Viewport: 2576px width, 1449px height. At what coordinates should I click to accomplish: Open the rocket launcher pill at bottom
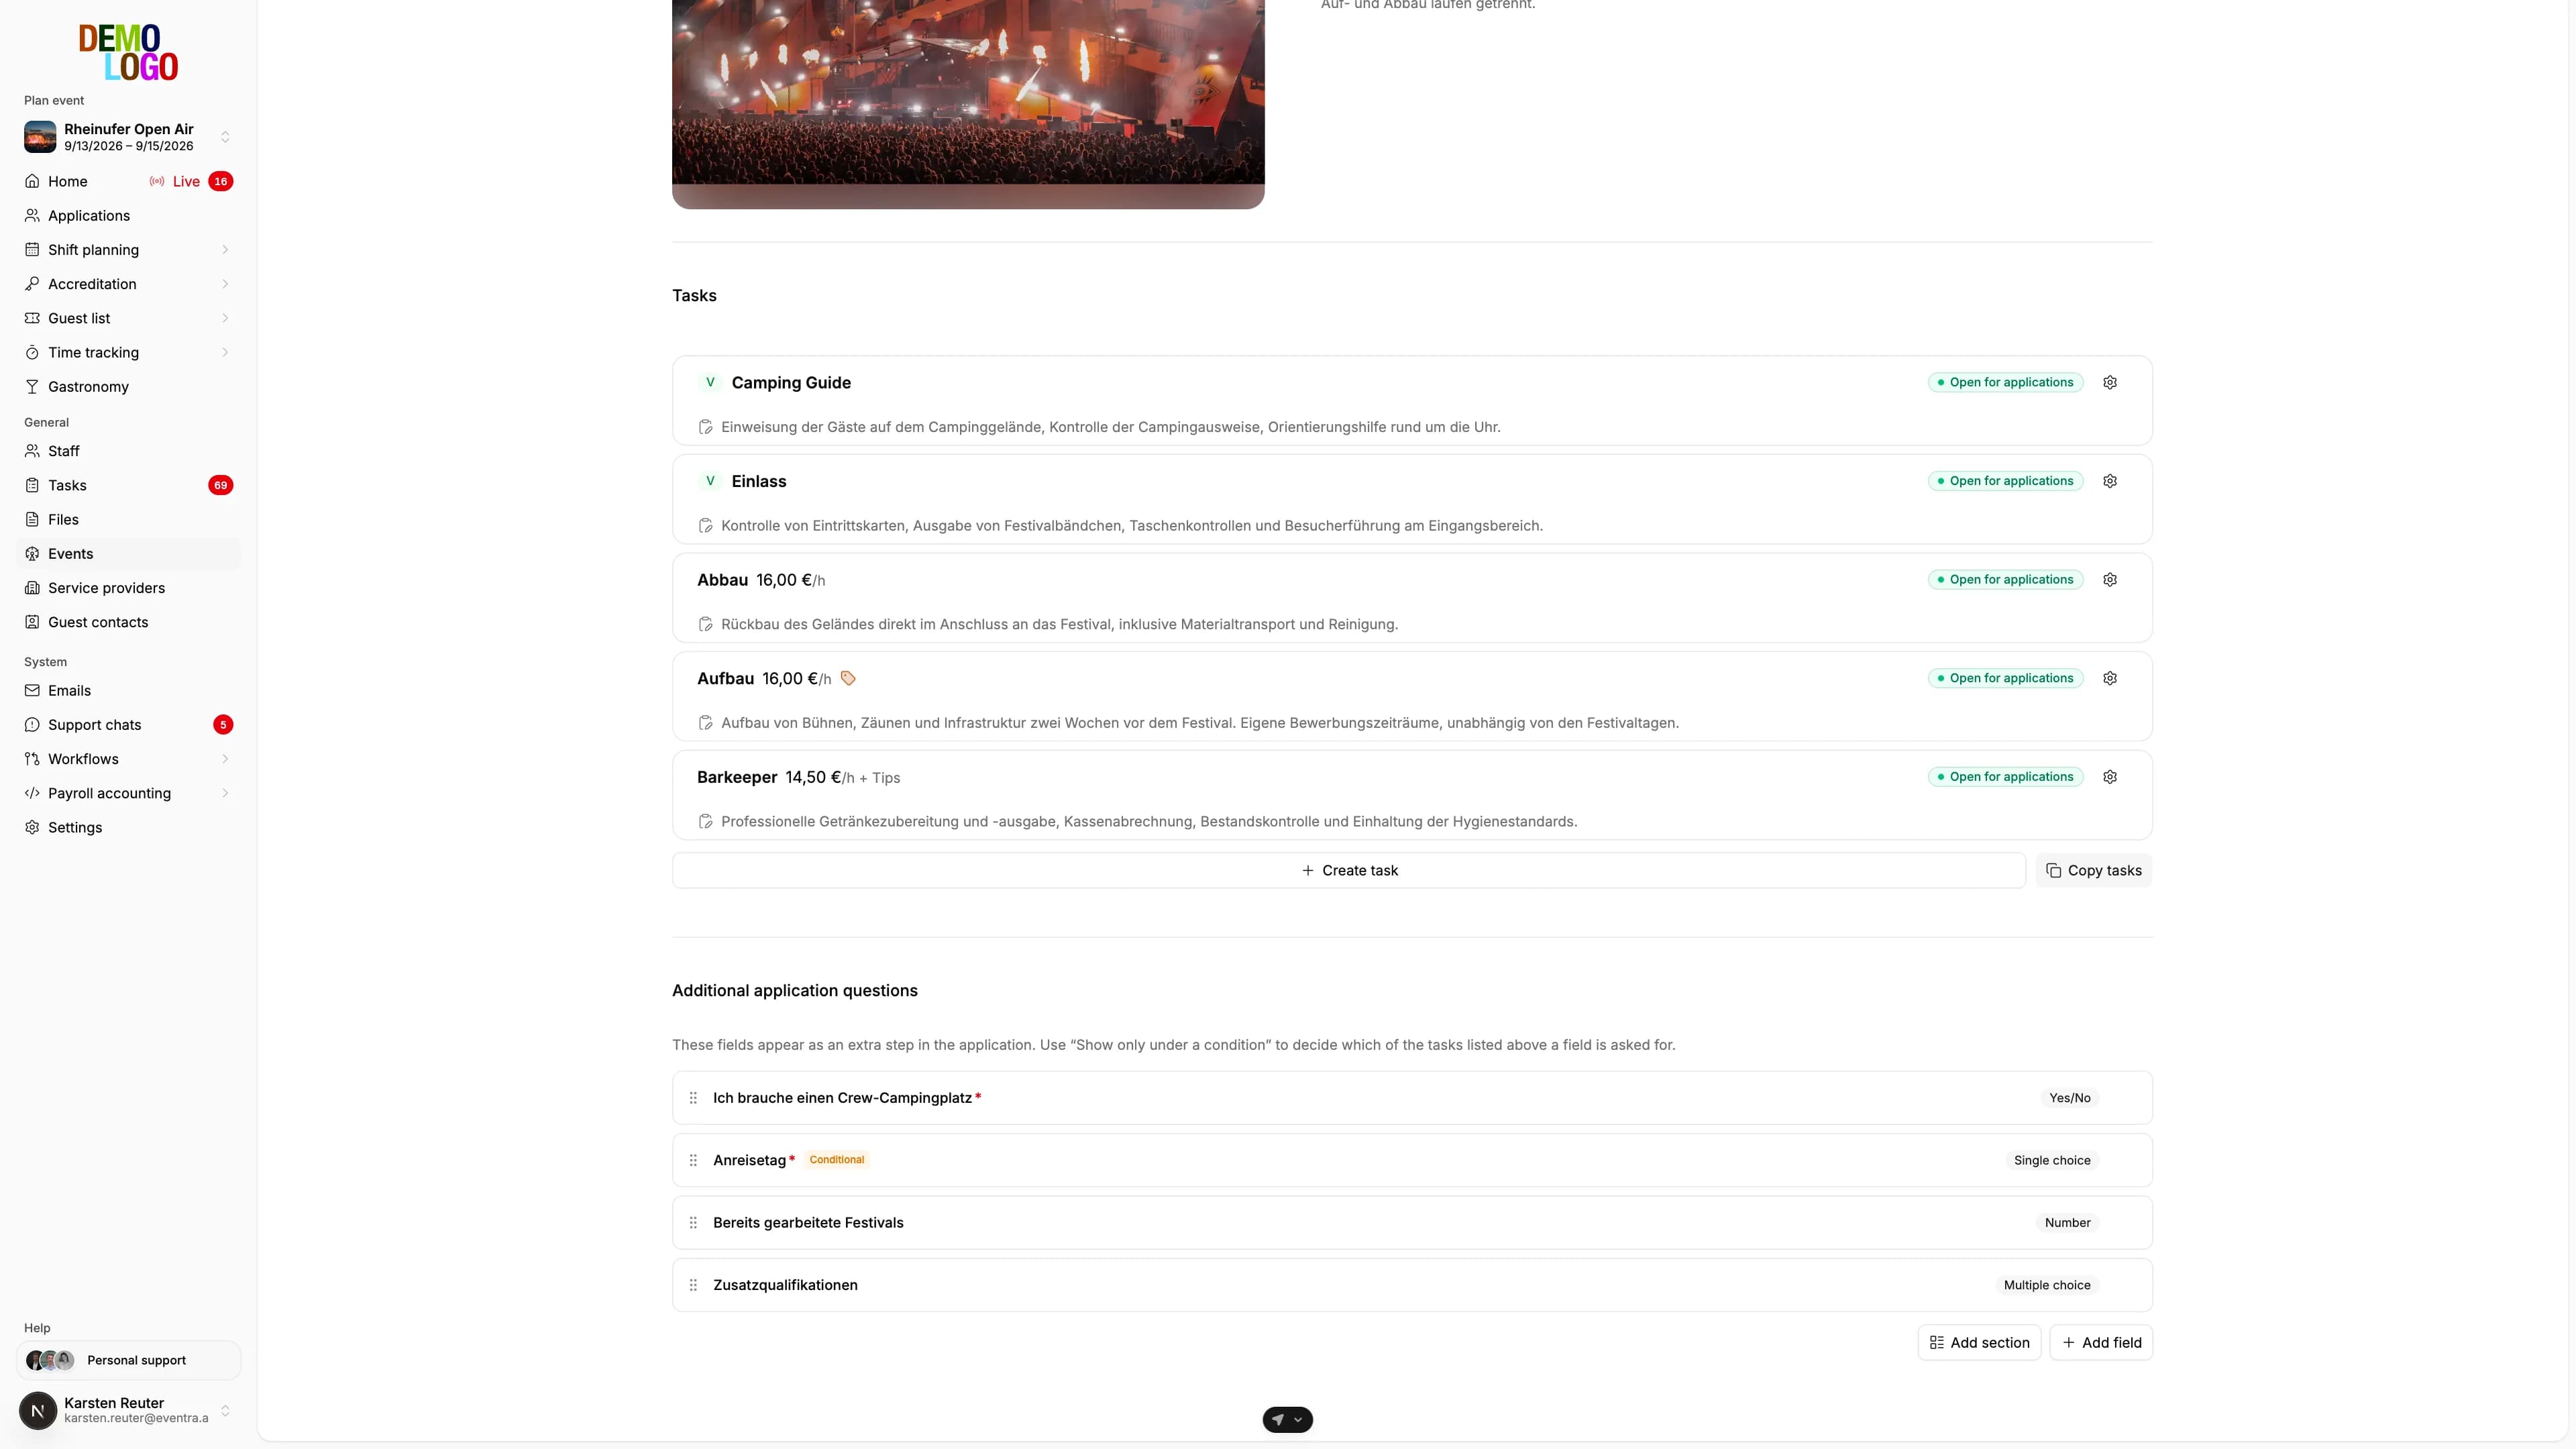tap(1287, 1419)
